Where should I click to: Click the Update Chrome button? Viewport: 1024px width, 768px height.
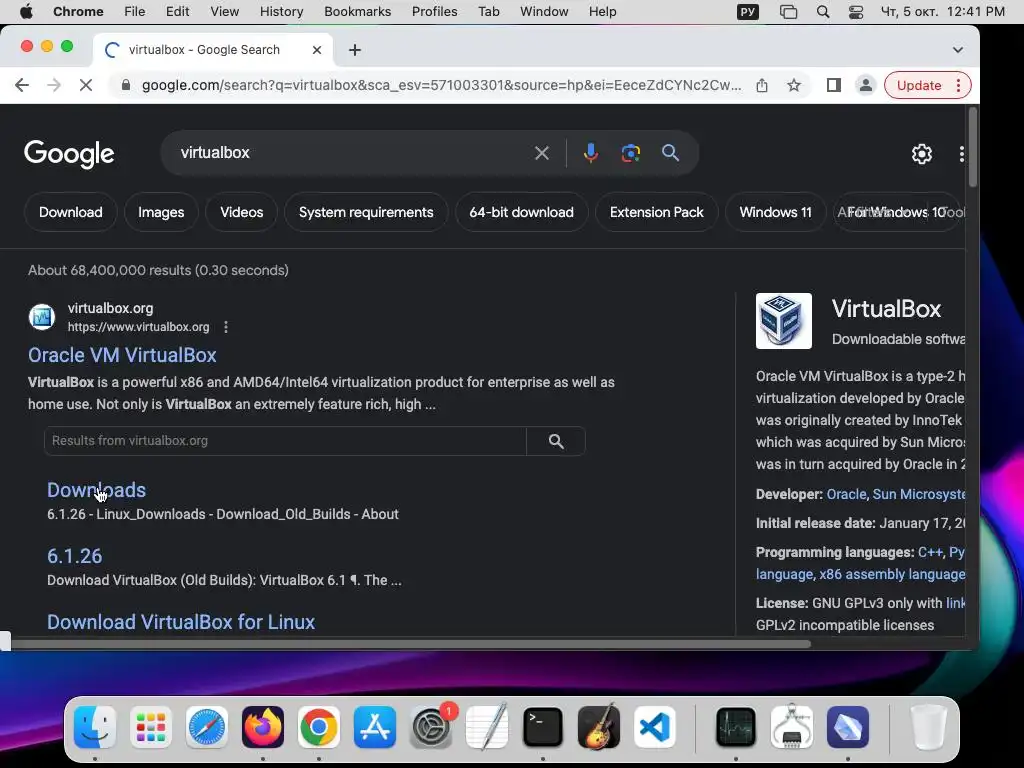(927, 85)
